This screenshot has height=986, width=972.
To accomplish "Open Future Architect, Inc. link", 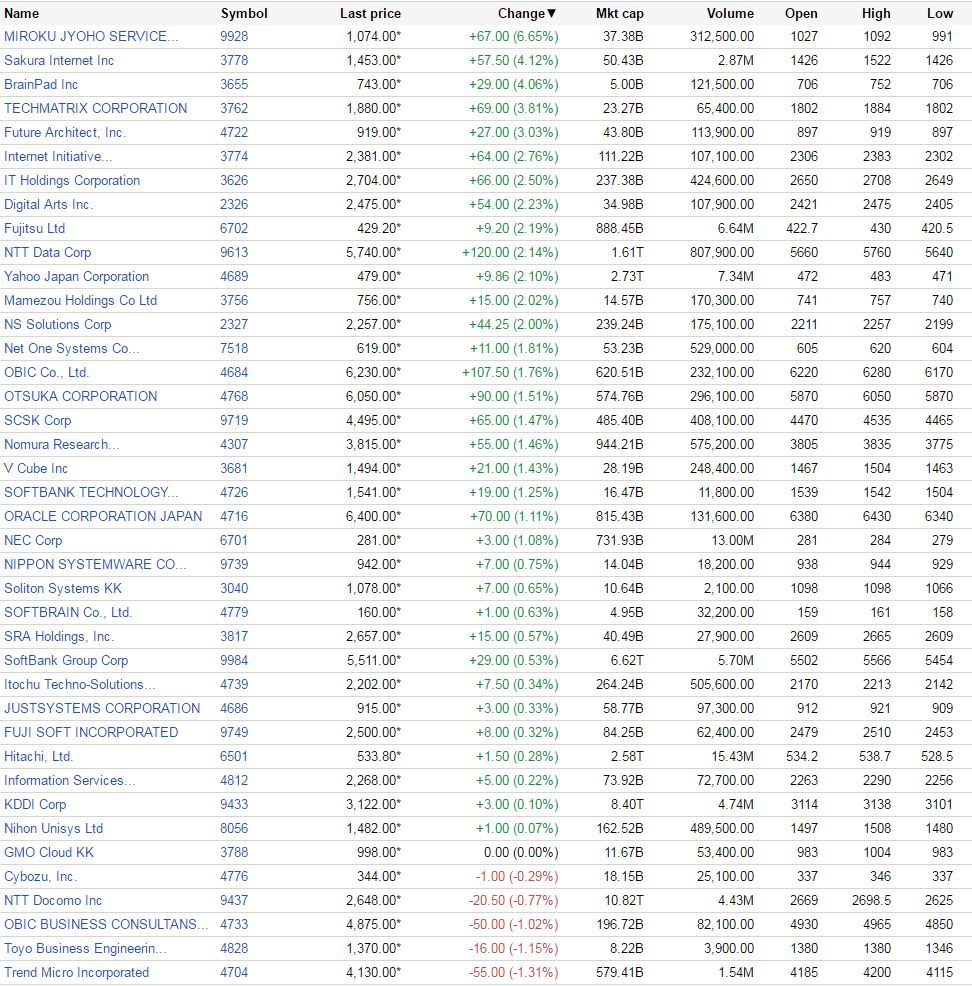I will pos(65,132).
